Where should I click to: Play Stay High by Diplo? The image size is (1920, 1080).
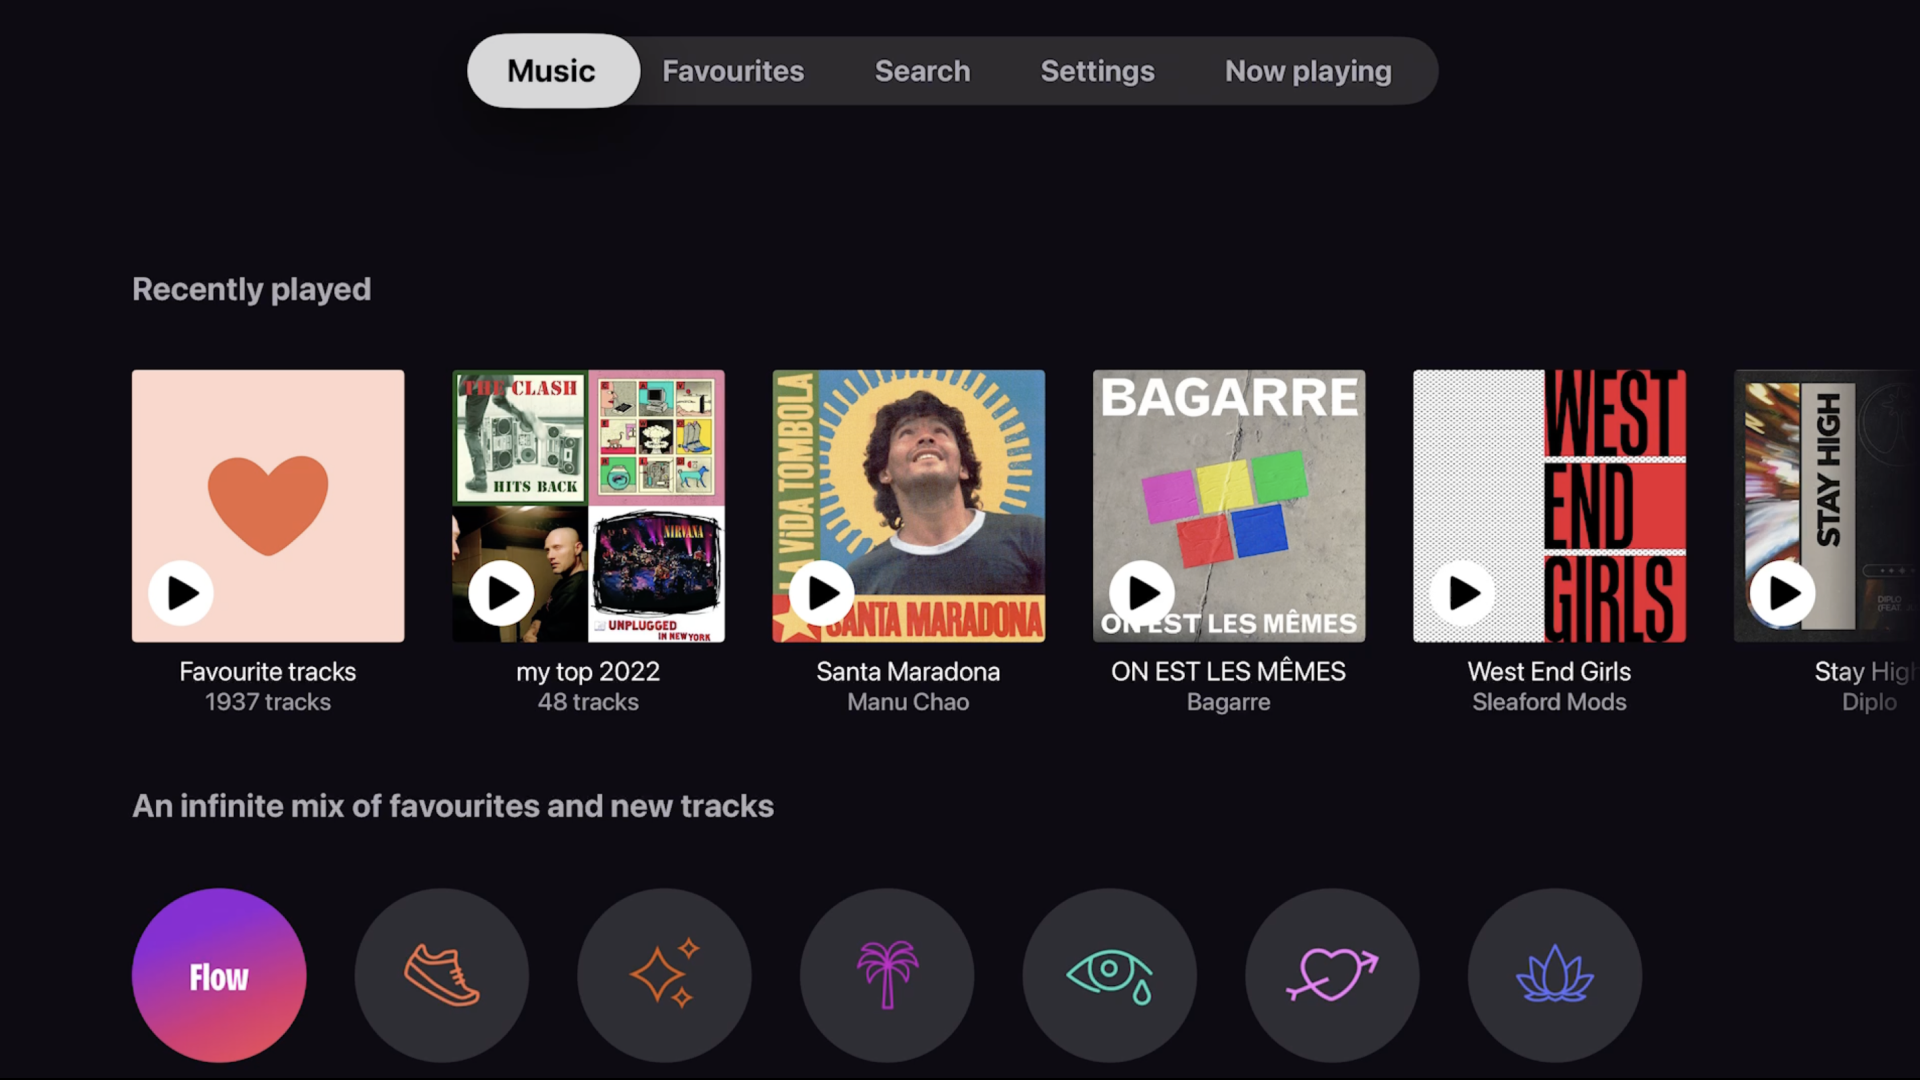[1782, 593]
